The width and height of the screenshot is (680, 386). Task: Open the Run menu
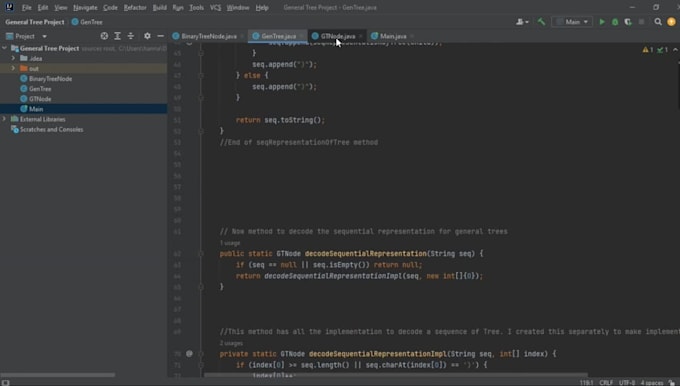178,7
